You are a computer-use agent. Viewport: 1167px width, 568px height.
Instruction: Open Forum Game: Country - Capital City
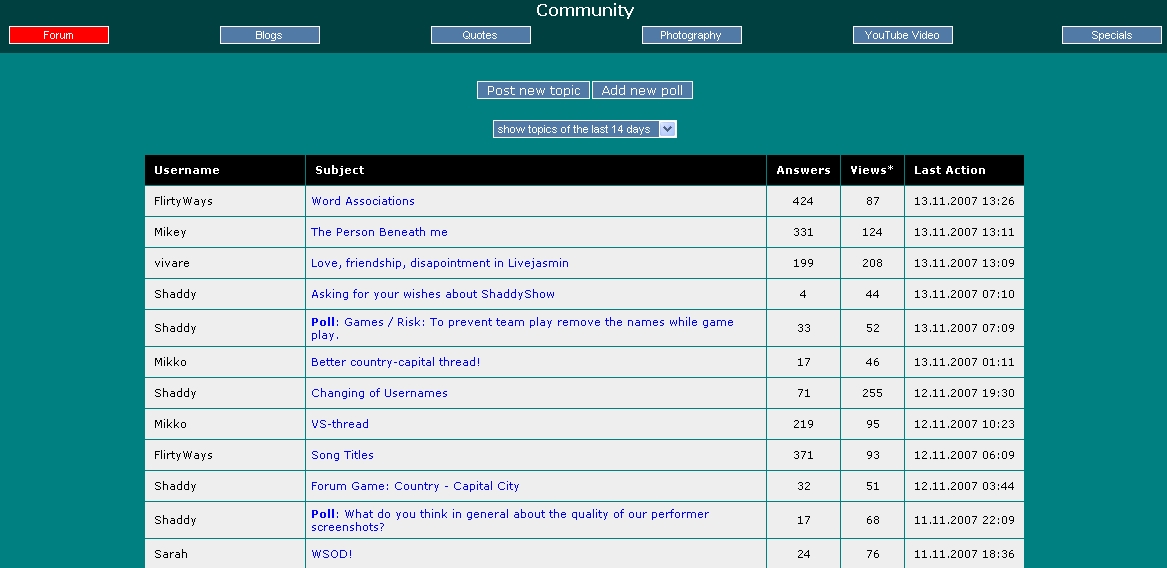[x=415, y=486]
